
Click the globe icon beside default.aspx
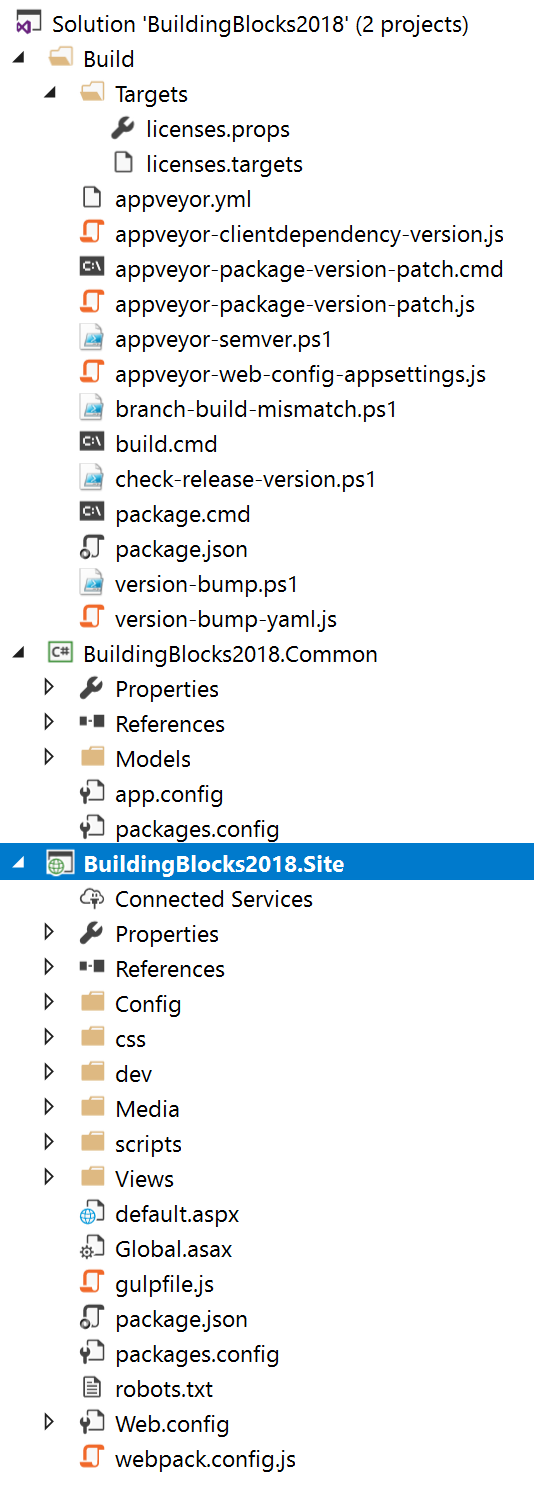click(92, 1214)
